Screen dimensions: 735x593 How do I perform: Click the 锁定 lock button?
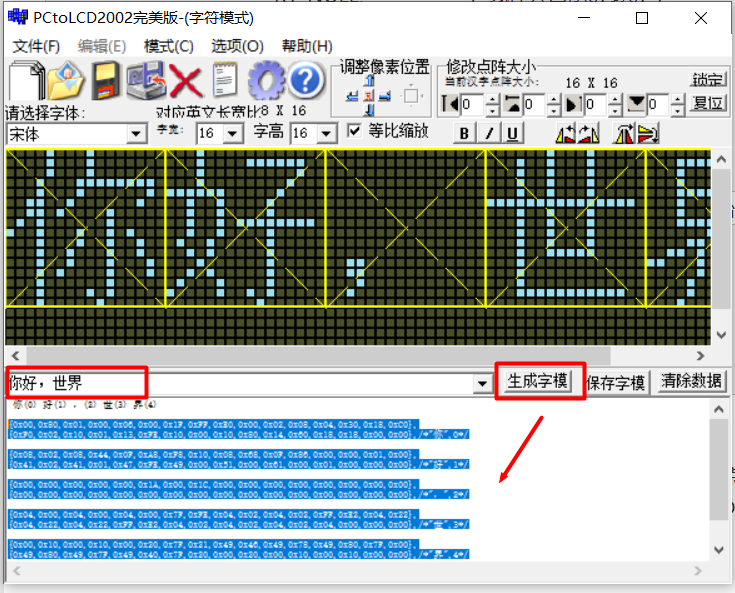point(708,79)
